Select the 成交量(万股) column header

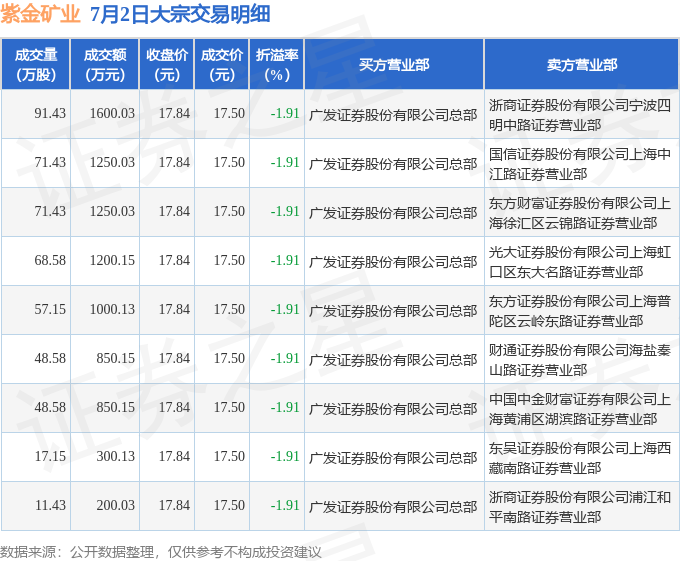click(x=36, y=65)
